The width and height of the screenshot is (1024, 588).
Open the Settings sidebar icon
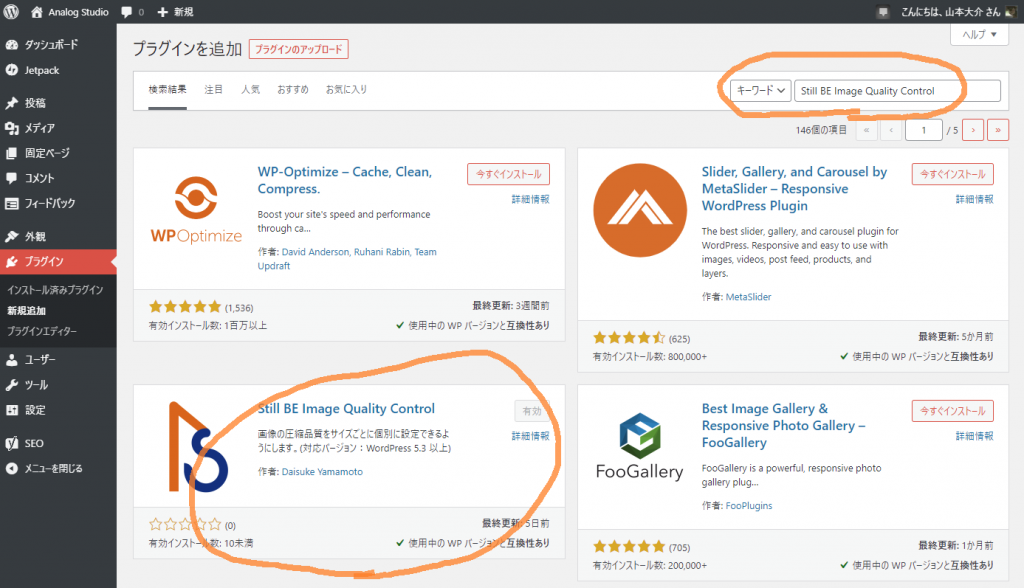click(12, 410)
